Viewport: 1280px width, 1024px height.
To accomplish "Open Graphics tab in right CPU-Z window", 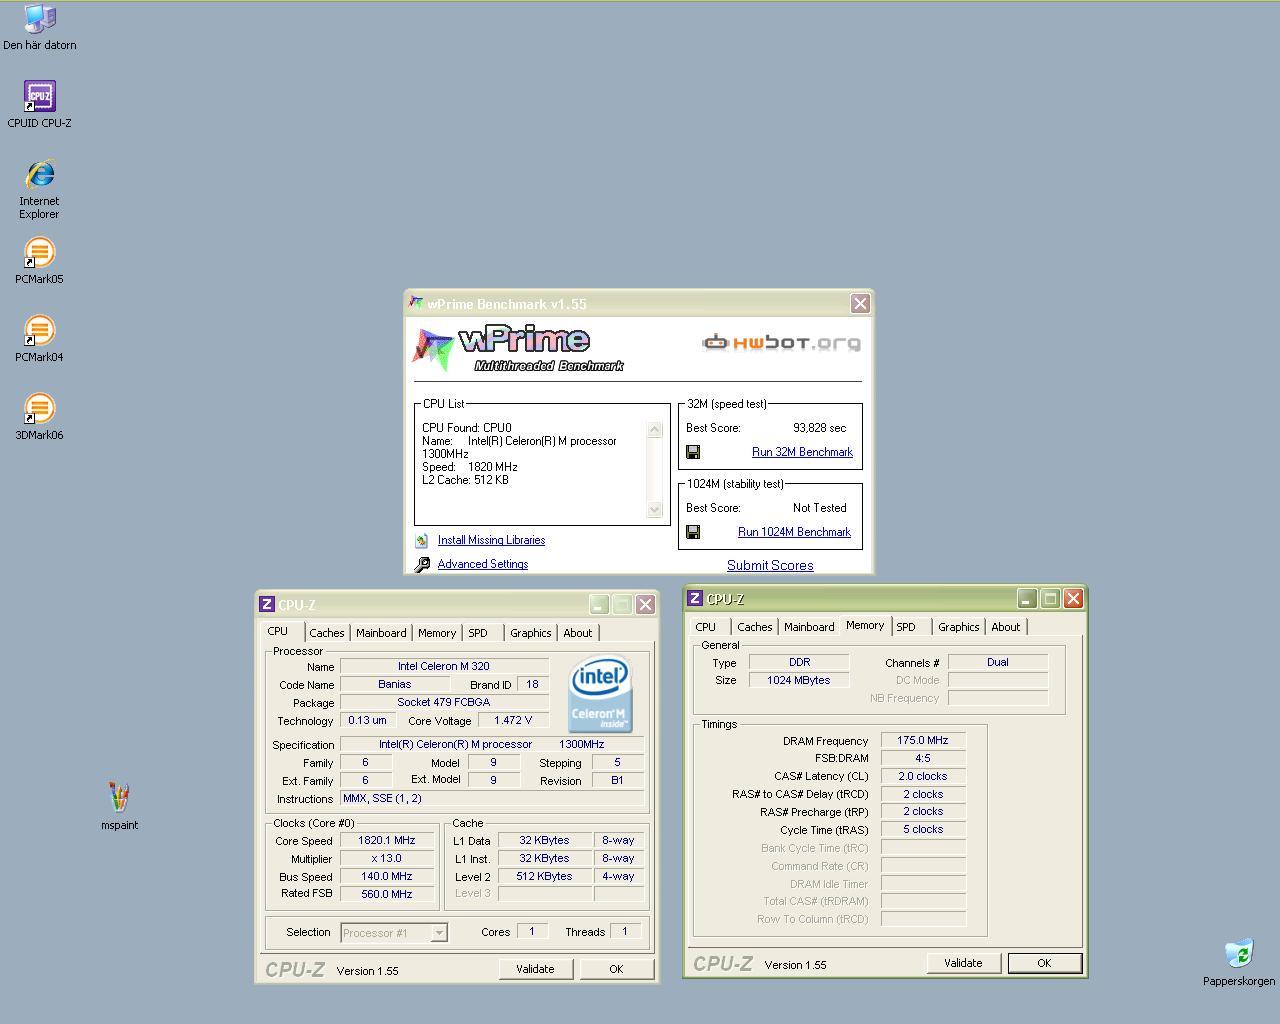I will tap(958, 627).
